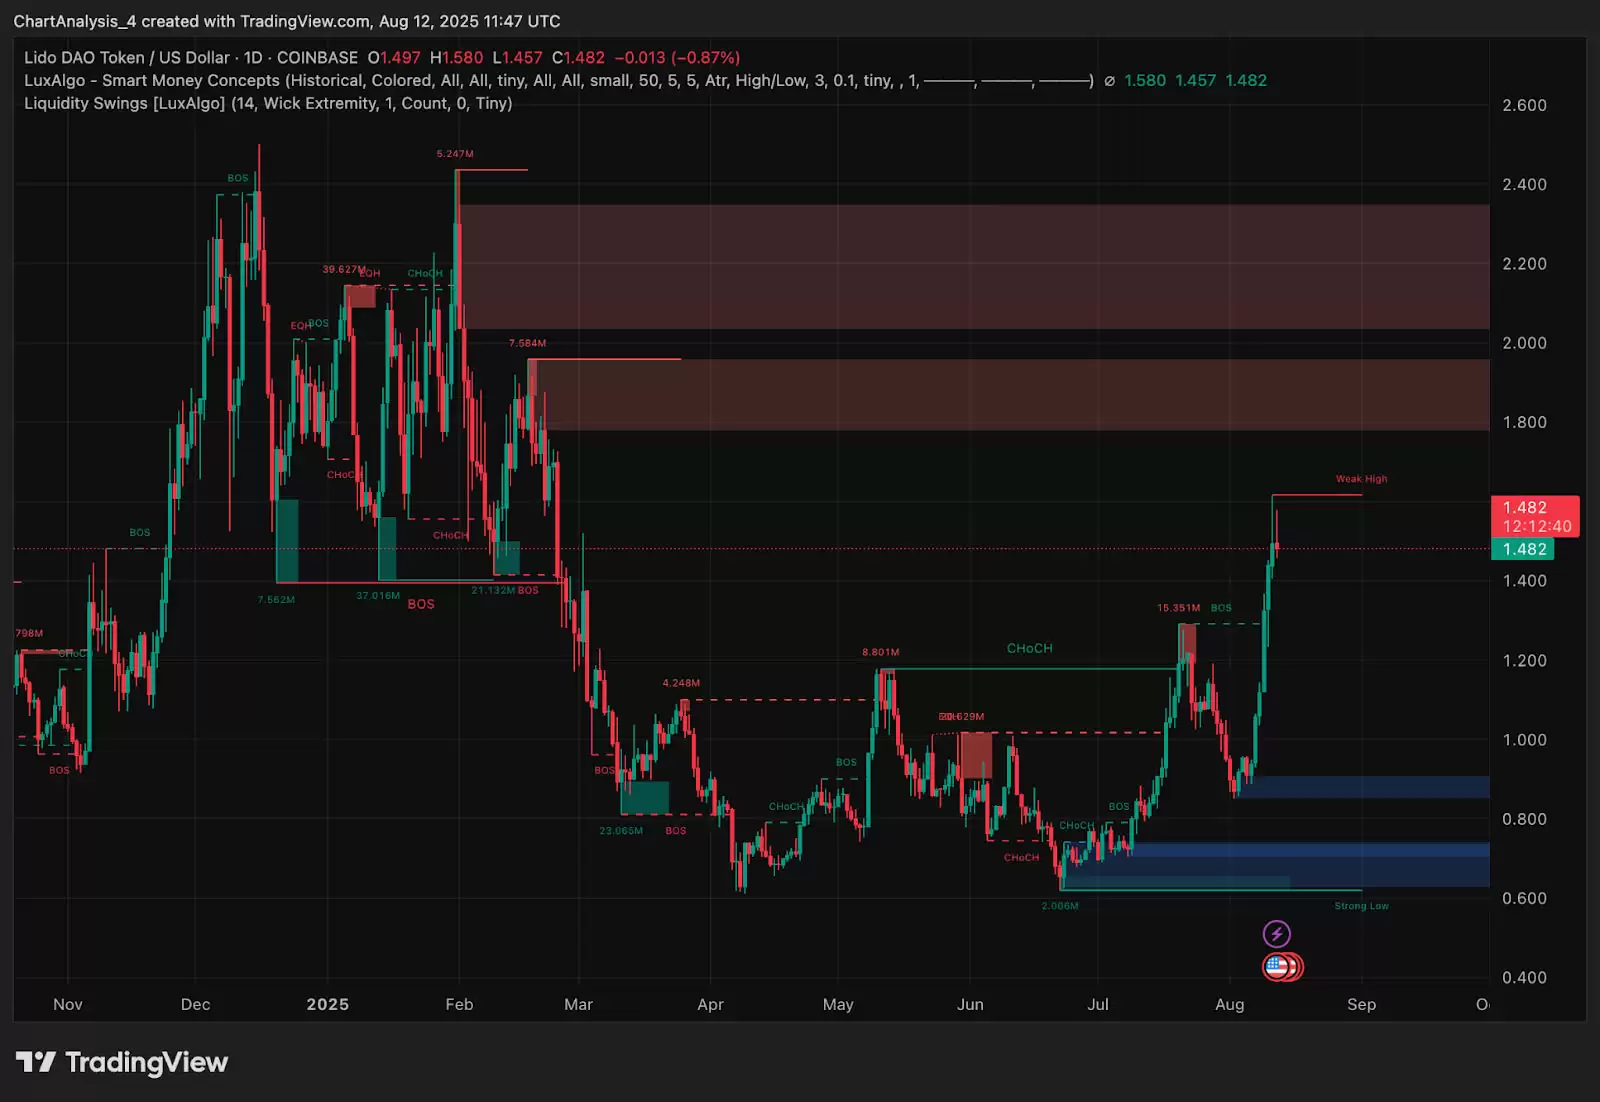Click the Weak High marker label
Image resolution: width=1600 pixels, height=1102 pixels.
click(x=1361, y=479)
